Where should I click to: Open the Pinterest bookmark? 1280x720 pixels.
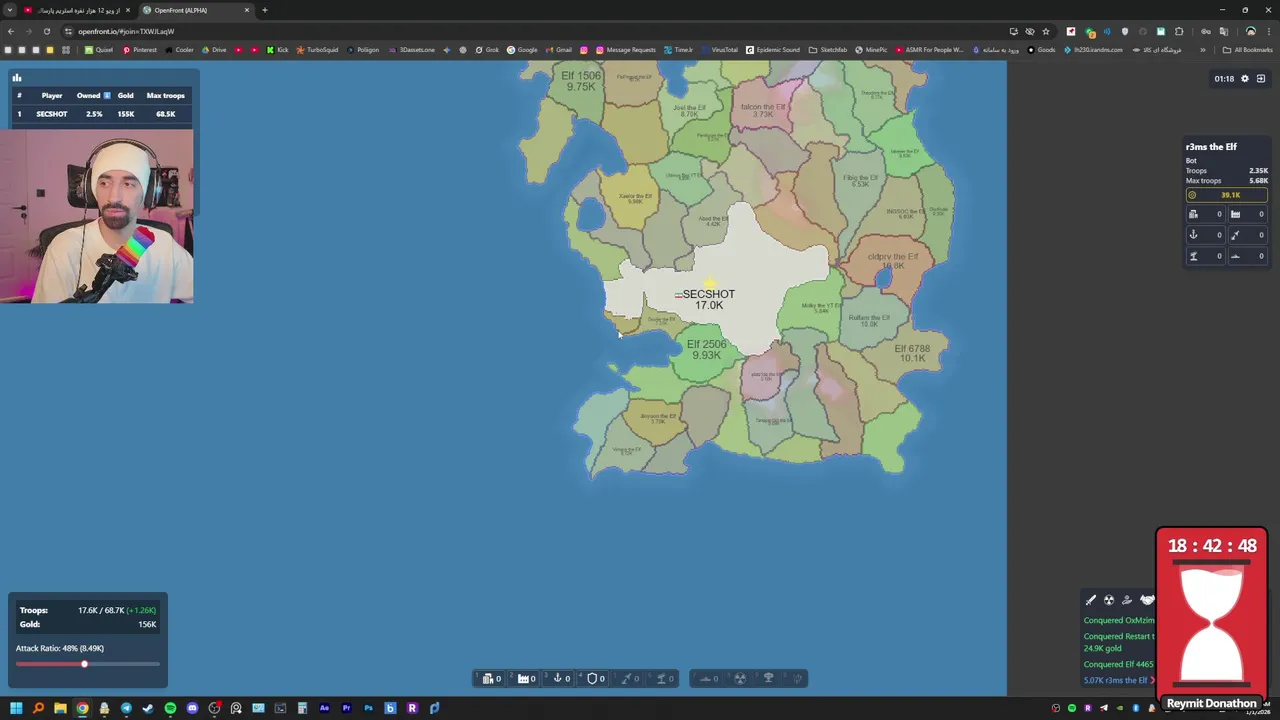[x=140, y=50]
